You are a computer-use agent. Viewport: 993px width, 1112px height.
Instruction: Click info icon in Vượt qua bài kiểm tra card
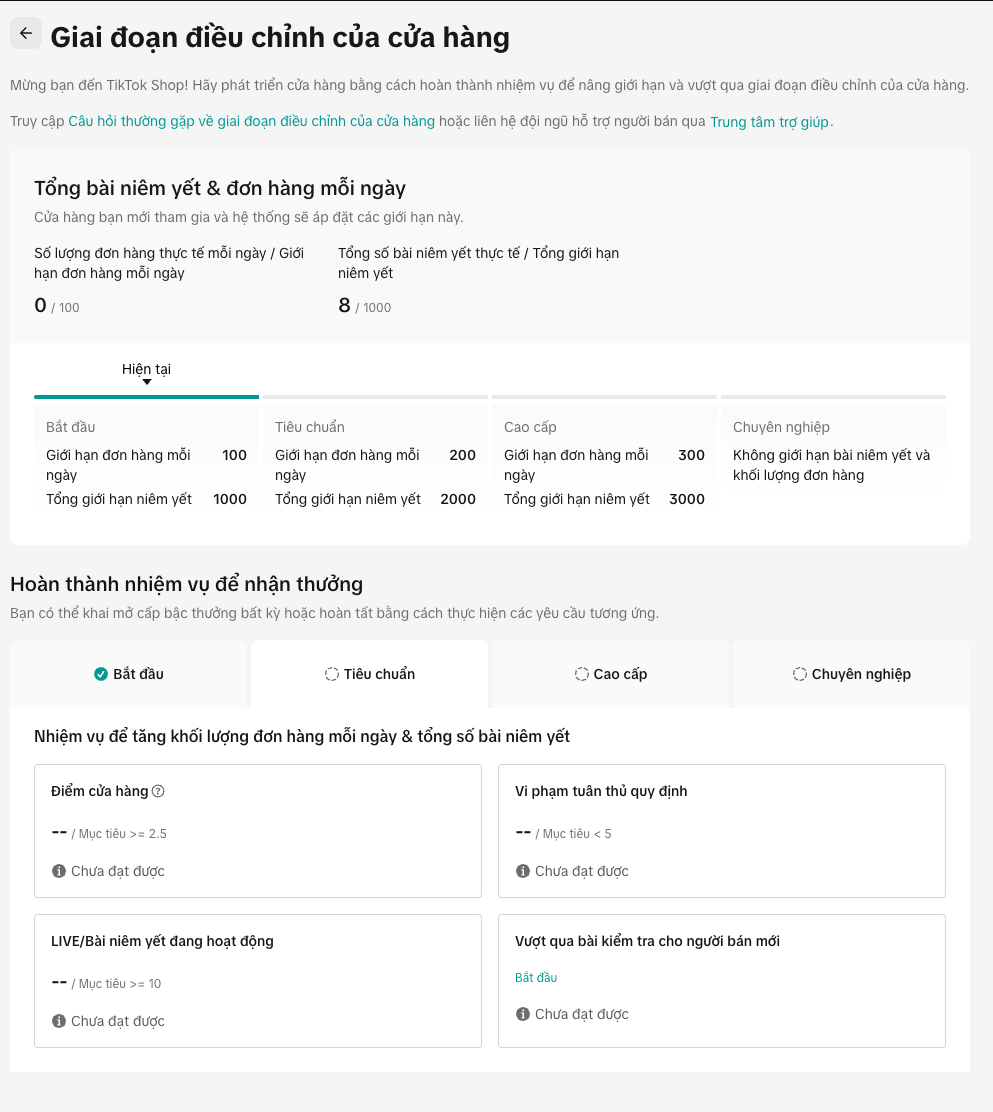tap(523, 1014)
